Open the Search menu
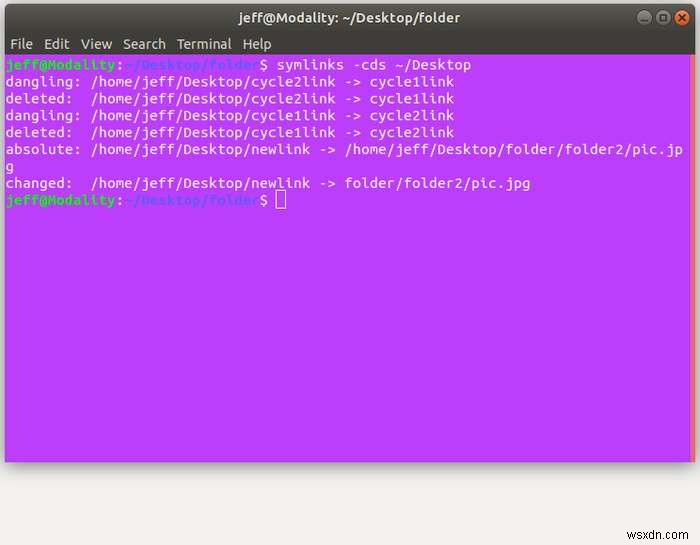700x545 pixels. point(144,44)
